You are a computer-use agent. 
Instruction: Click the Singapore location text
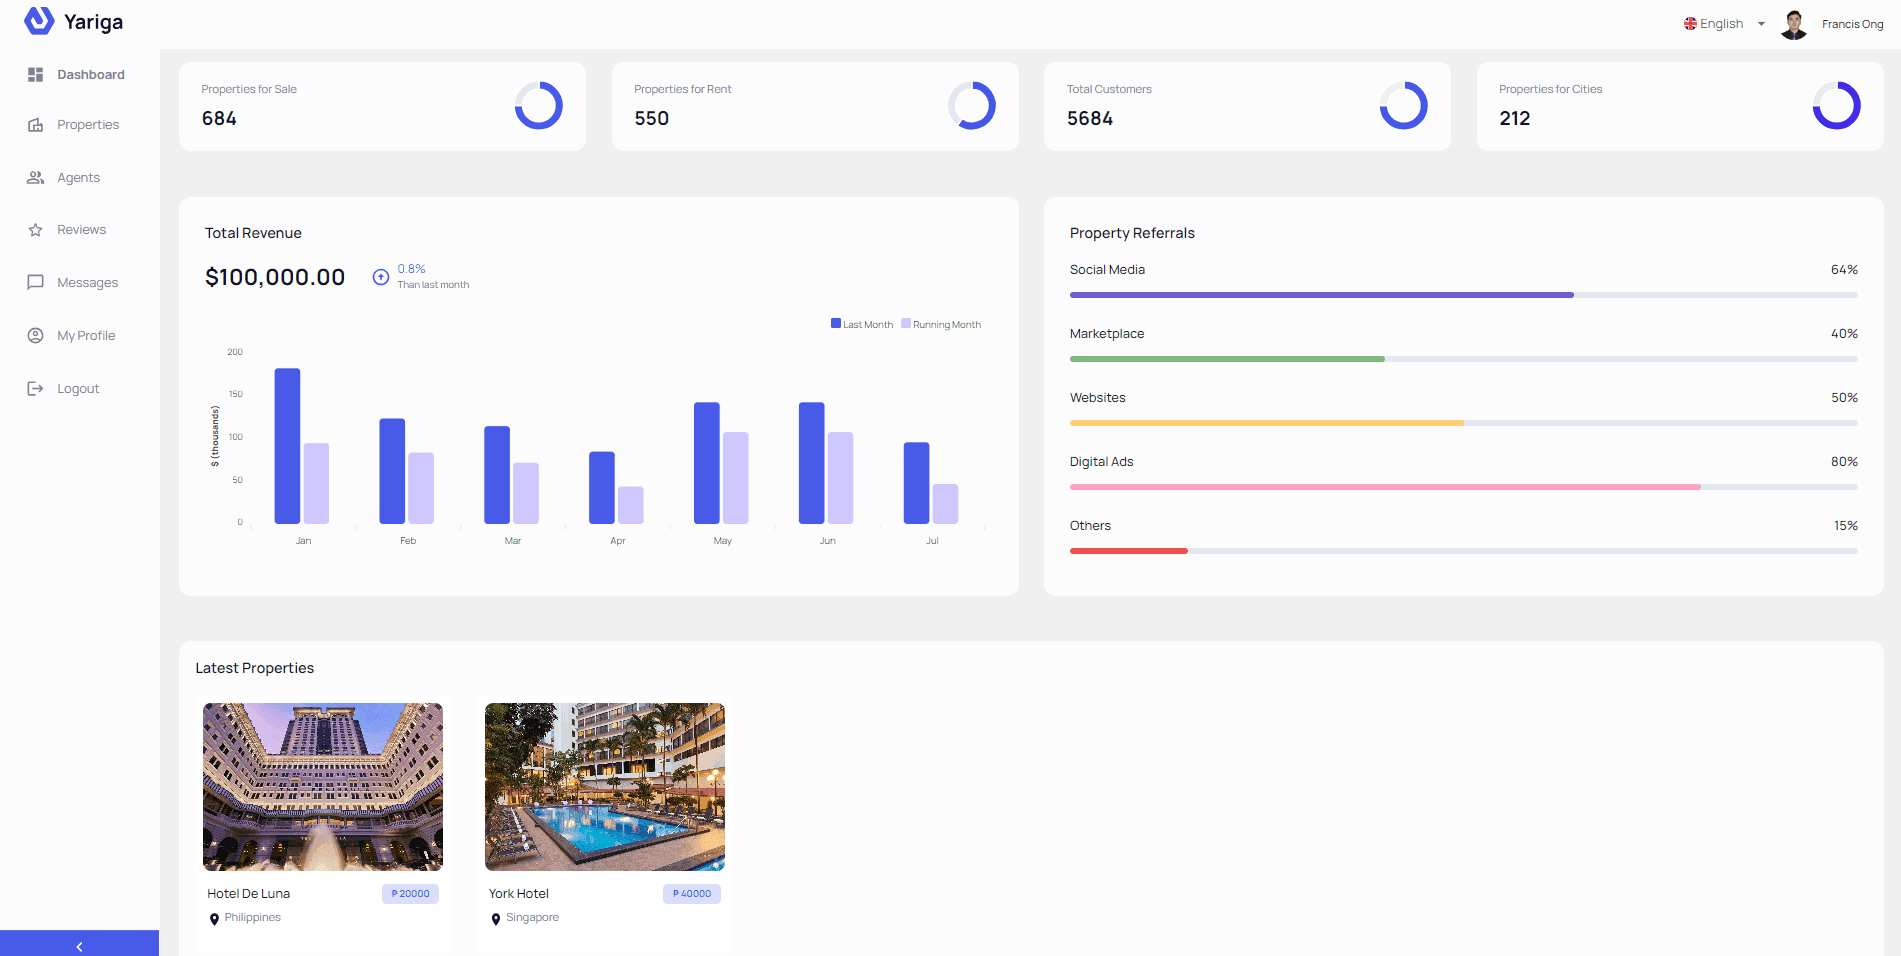532,918
